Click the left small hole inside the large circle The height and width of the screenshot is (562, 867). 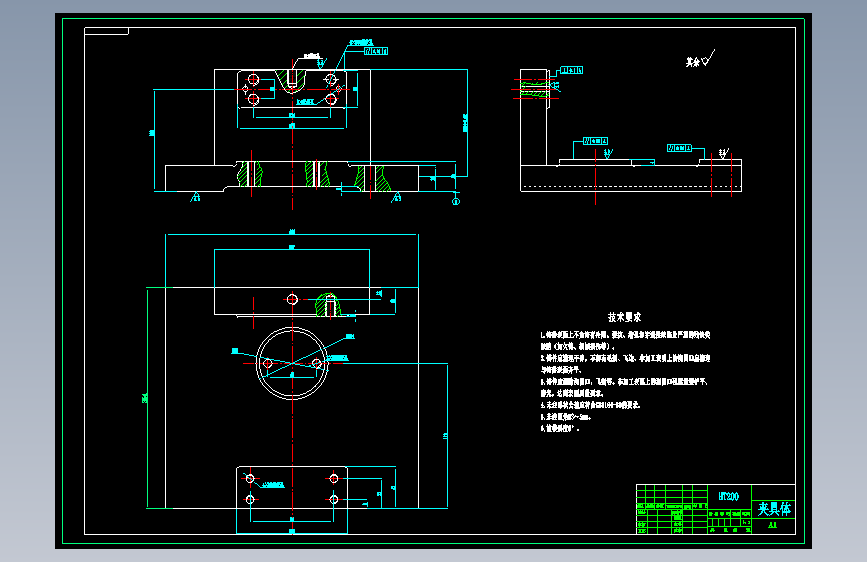[x=268, y=363]
